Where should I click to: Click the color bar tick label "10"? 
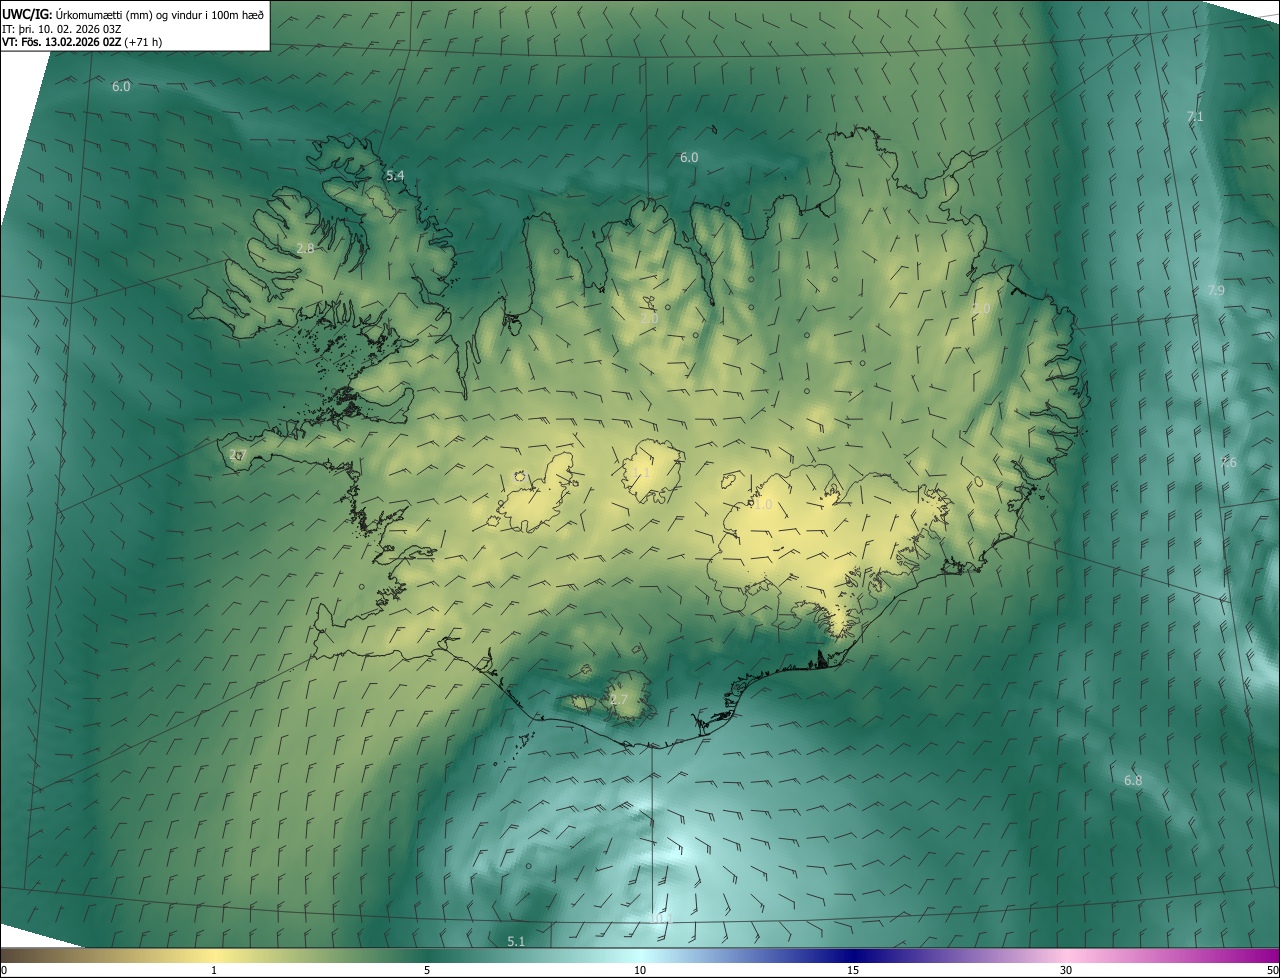tap(640, 970)
